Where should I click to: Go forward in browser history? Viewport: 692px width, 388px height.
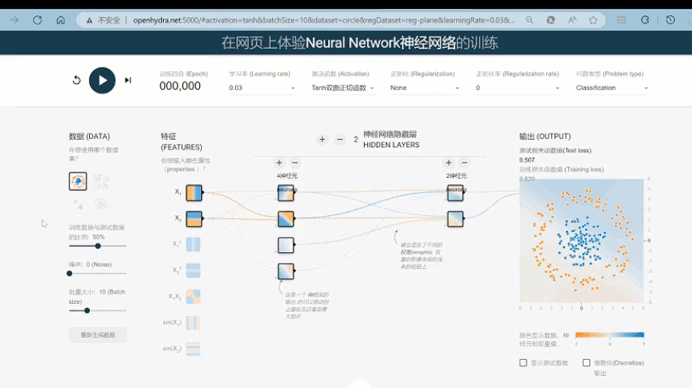point(15,20)
